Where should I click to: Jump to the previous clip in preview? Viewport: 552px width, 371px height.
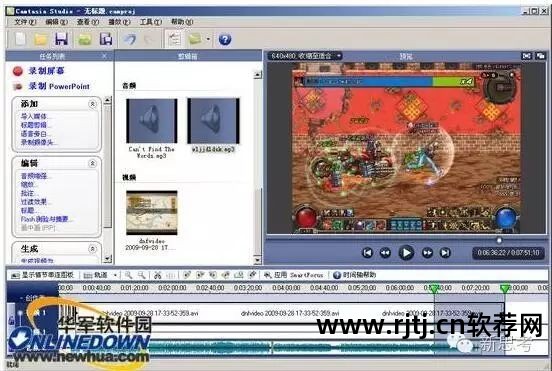coord(367,253)
